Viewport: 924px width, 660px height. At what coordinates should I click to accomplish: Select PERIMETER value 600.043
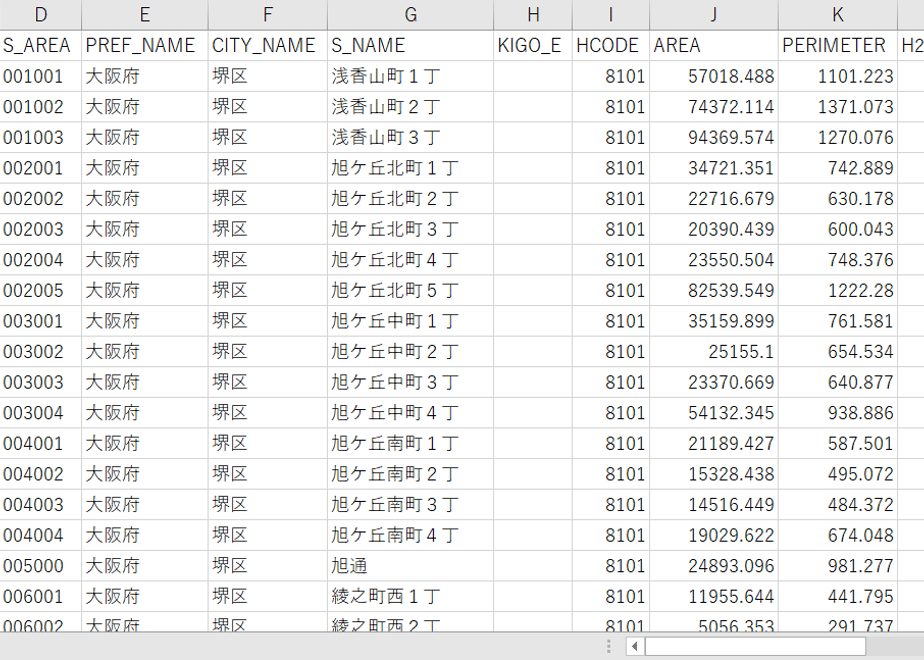coord(838,229)
